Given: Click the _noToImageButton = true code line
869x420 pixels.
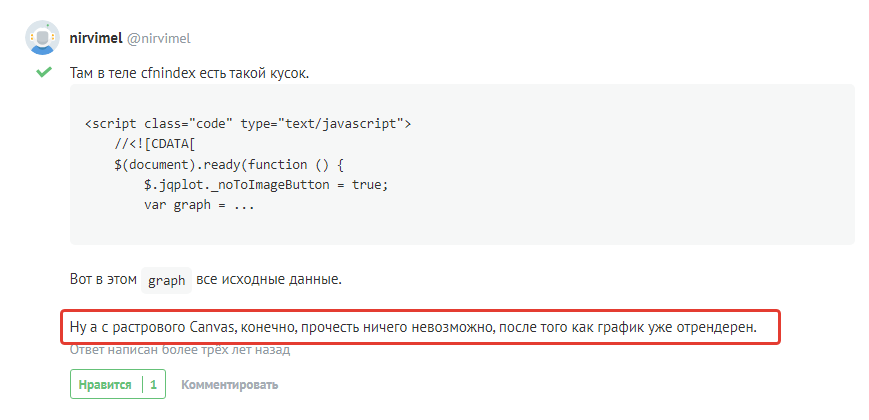Looking at the screenshot, I should pyautogui.click(x=265, y=184).
